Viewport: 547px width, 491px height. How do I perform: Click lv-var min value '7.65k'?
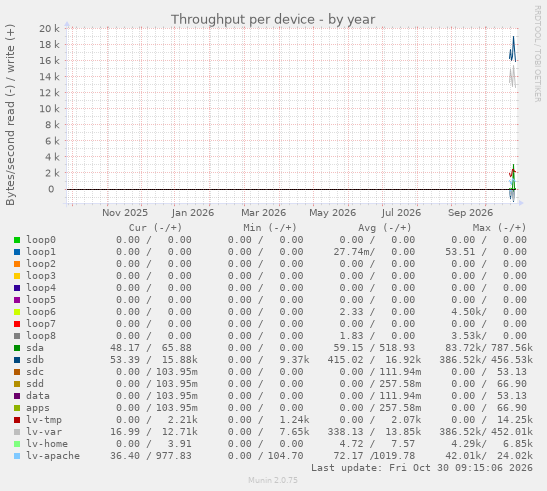pos(294,432)
